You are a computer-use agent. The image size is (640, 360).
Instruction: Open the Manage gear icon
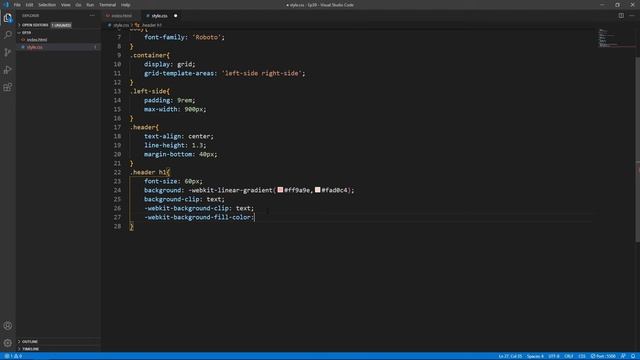(x=8, y=343)
